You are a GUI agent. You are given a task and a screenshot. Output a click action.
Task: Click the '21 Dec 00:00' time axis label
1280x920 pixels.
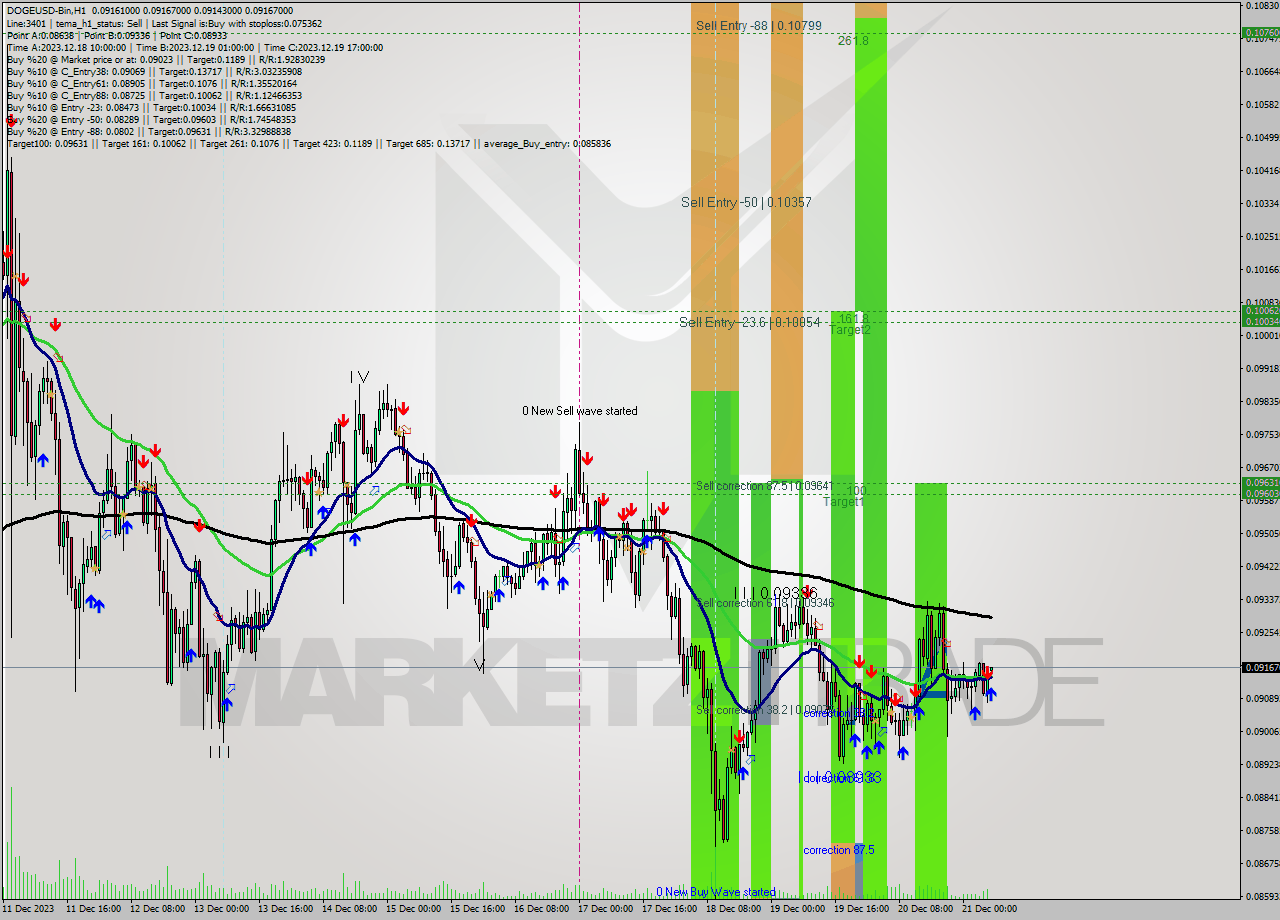coord(989,909)
